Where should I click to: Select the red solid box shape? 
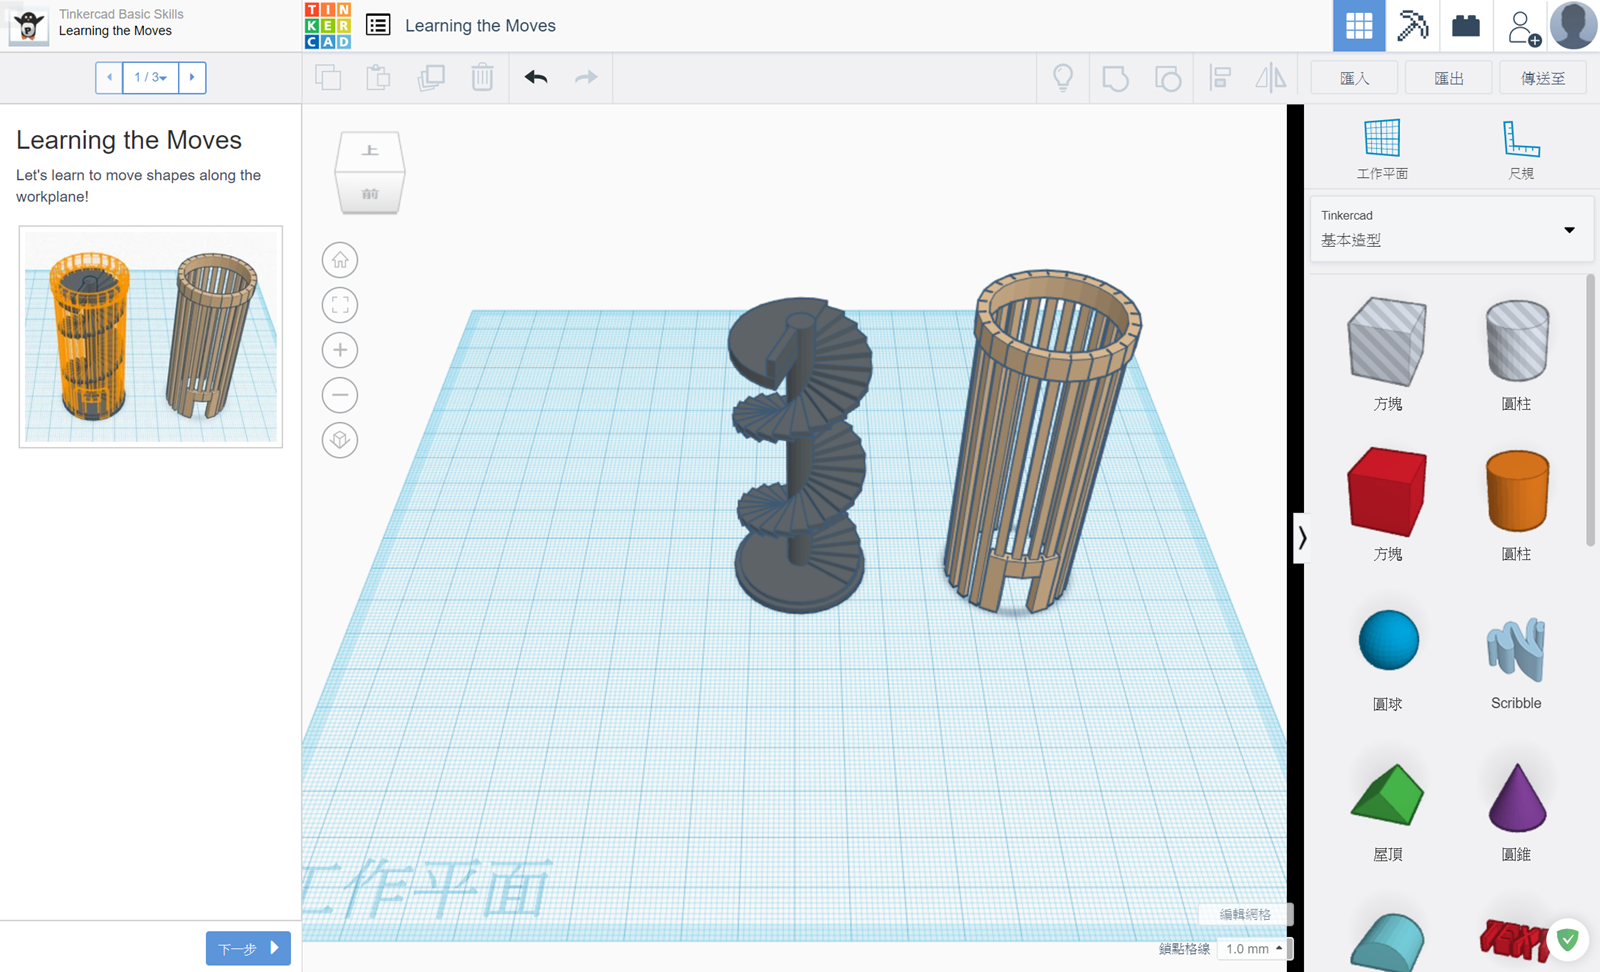[x=1387, y=492]
